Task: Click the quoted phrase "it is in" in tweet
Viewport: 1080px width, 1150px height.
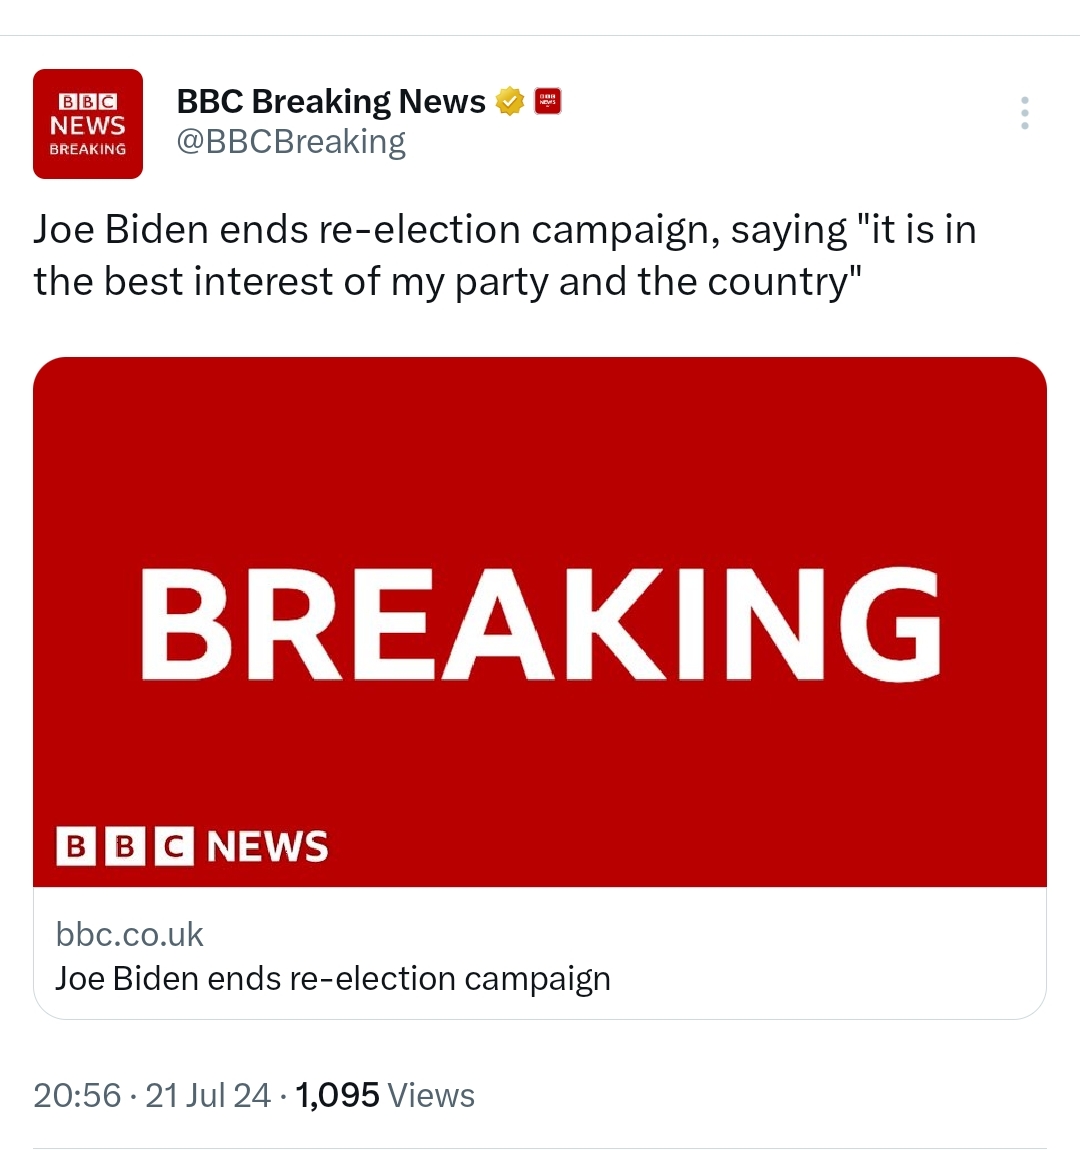Action: (916, 230)
